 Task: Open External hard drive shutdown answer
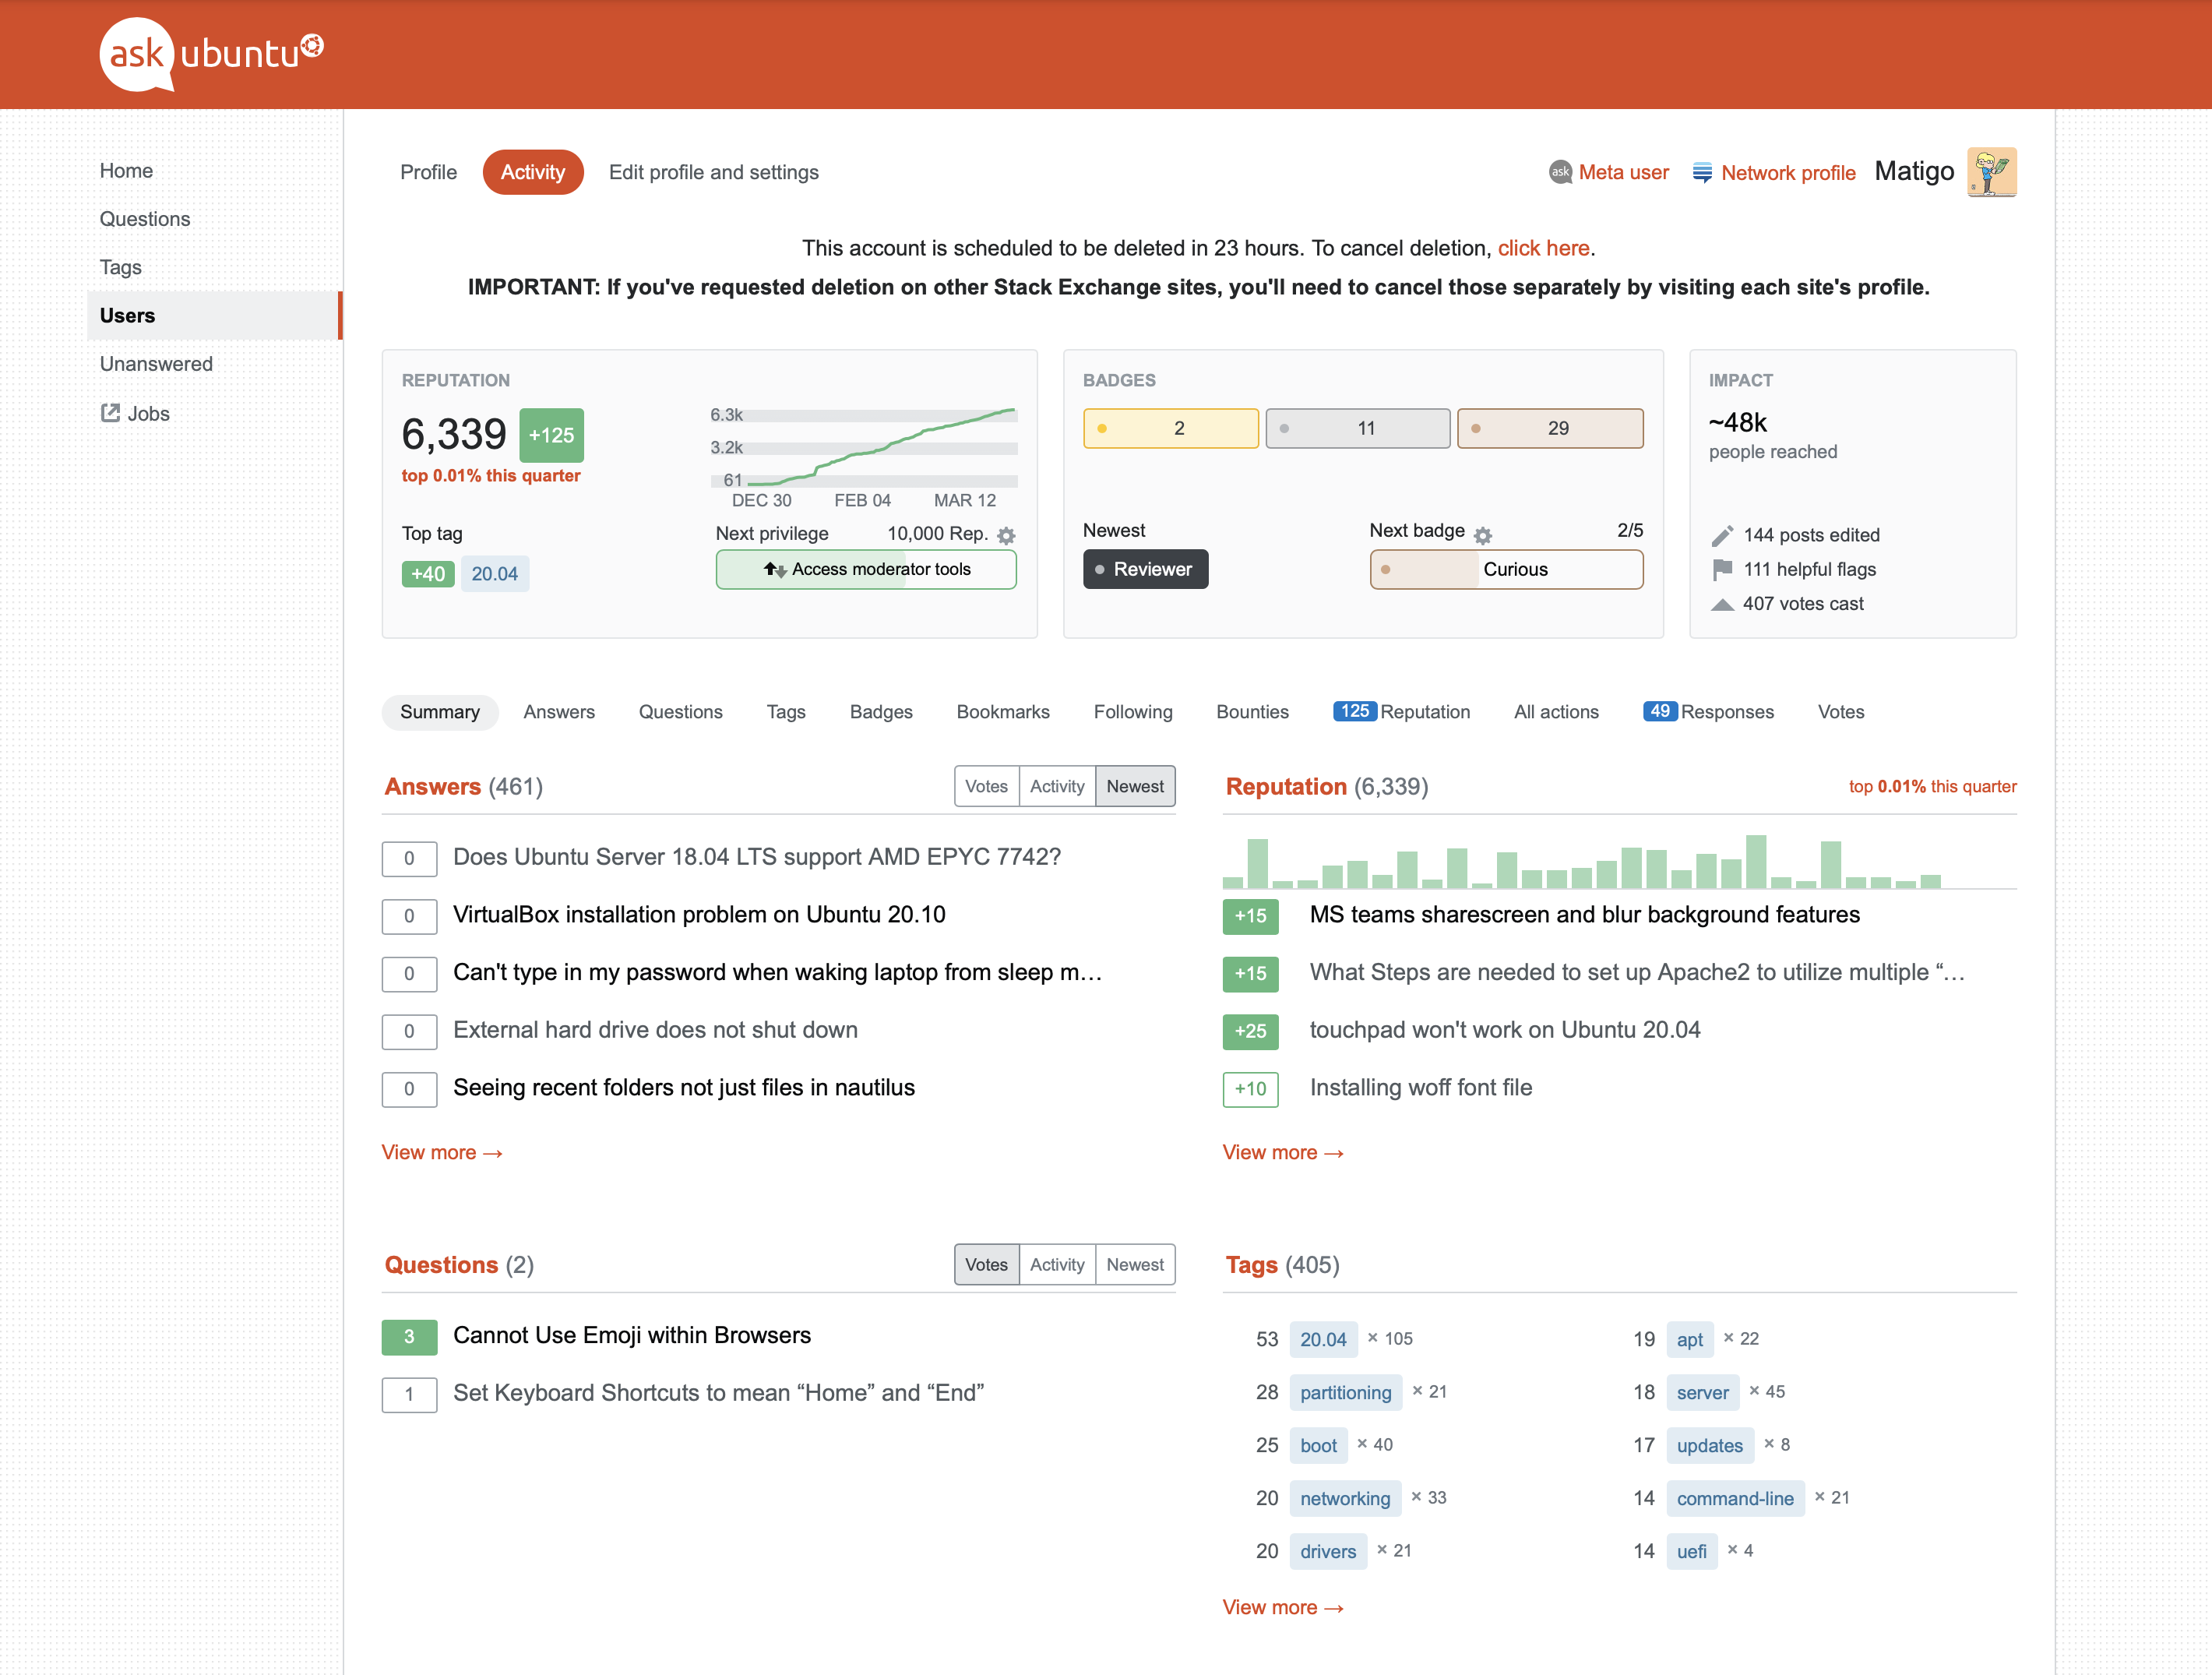click(655, 1030)
